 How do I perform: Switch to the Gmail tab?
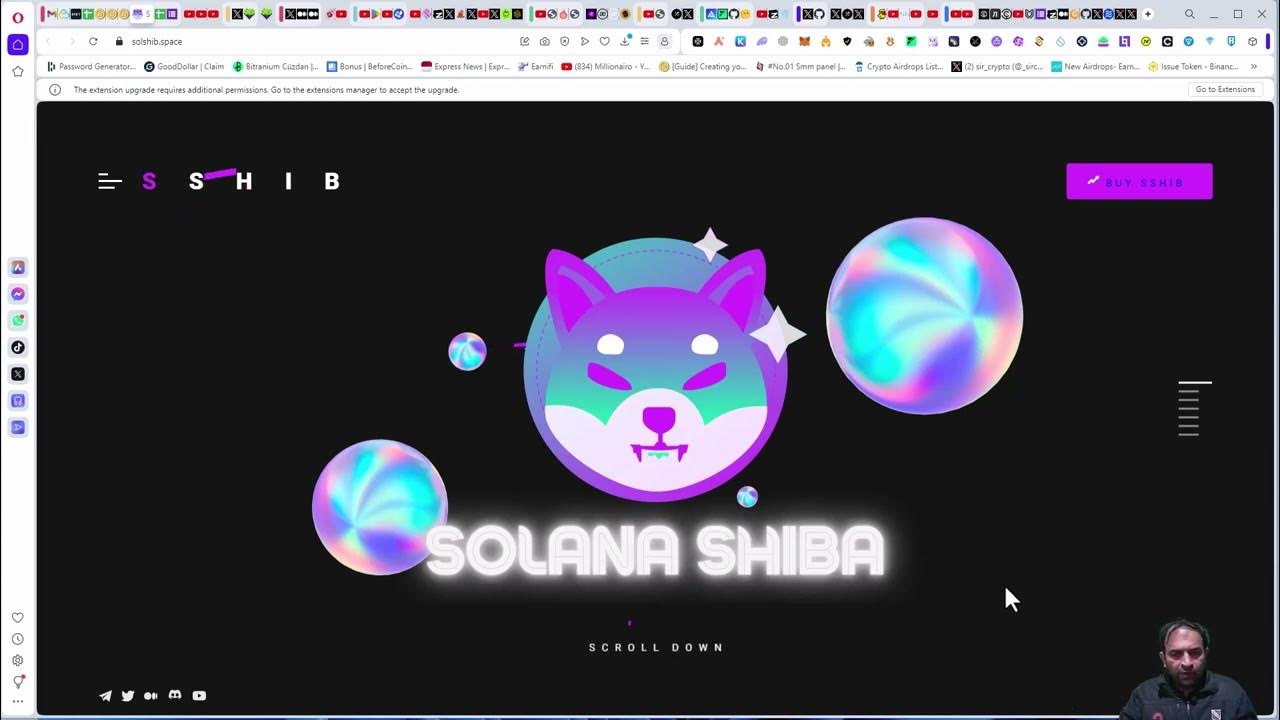[x=52, y=14]
